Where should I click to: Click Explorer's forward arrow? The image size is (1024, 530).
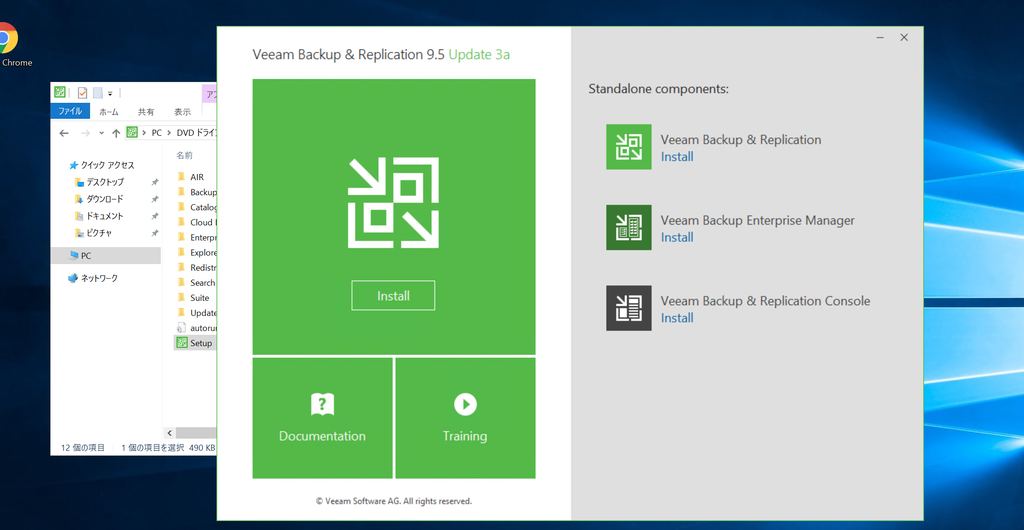pos(85,133)
